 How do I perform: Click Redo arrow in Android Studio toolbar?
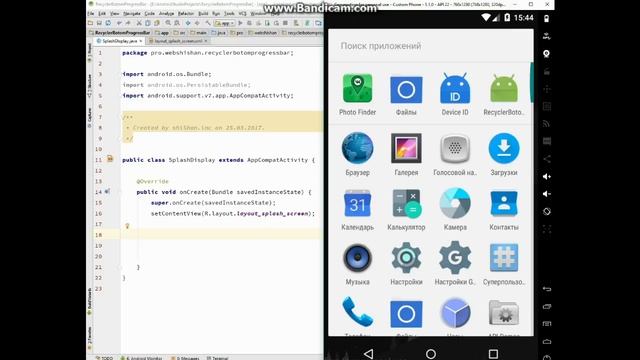127,23
